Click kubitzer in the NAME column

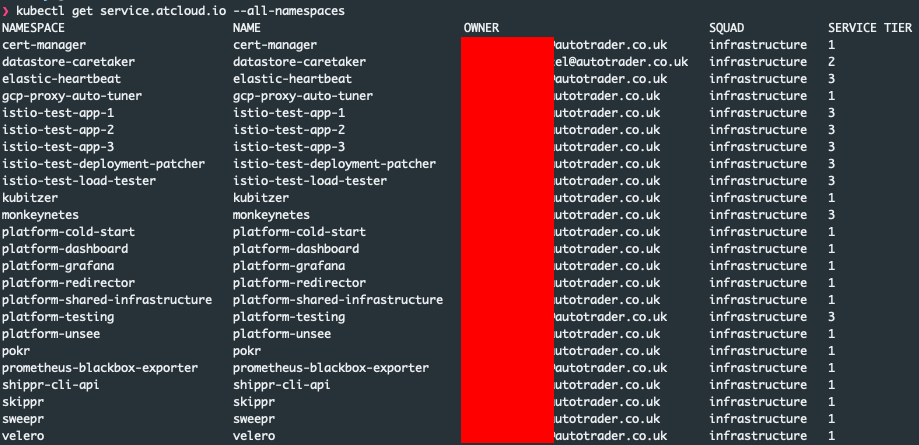261,198
